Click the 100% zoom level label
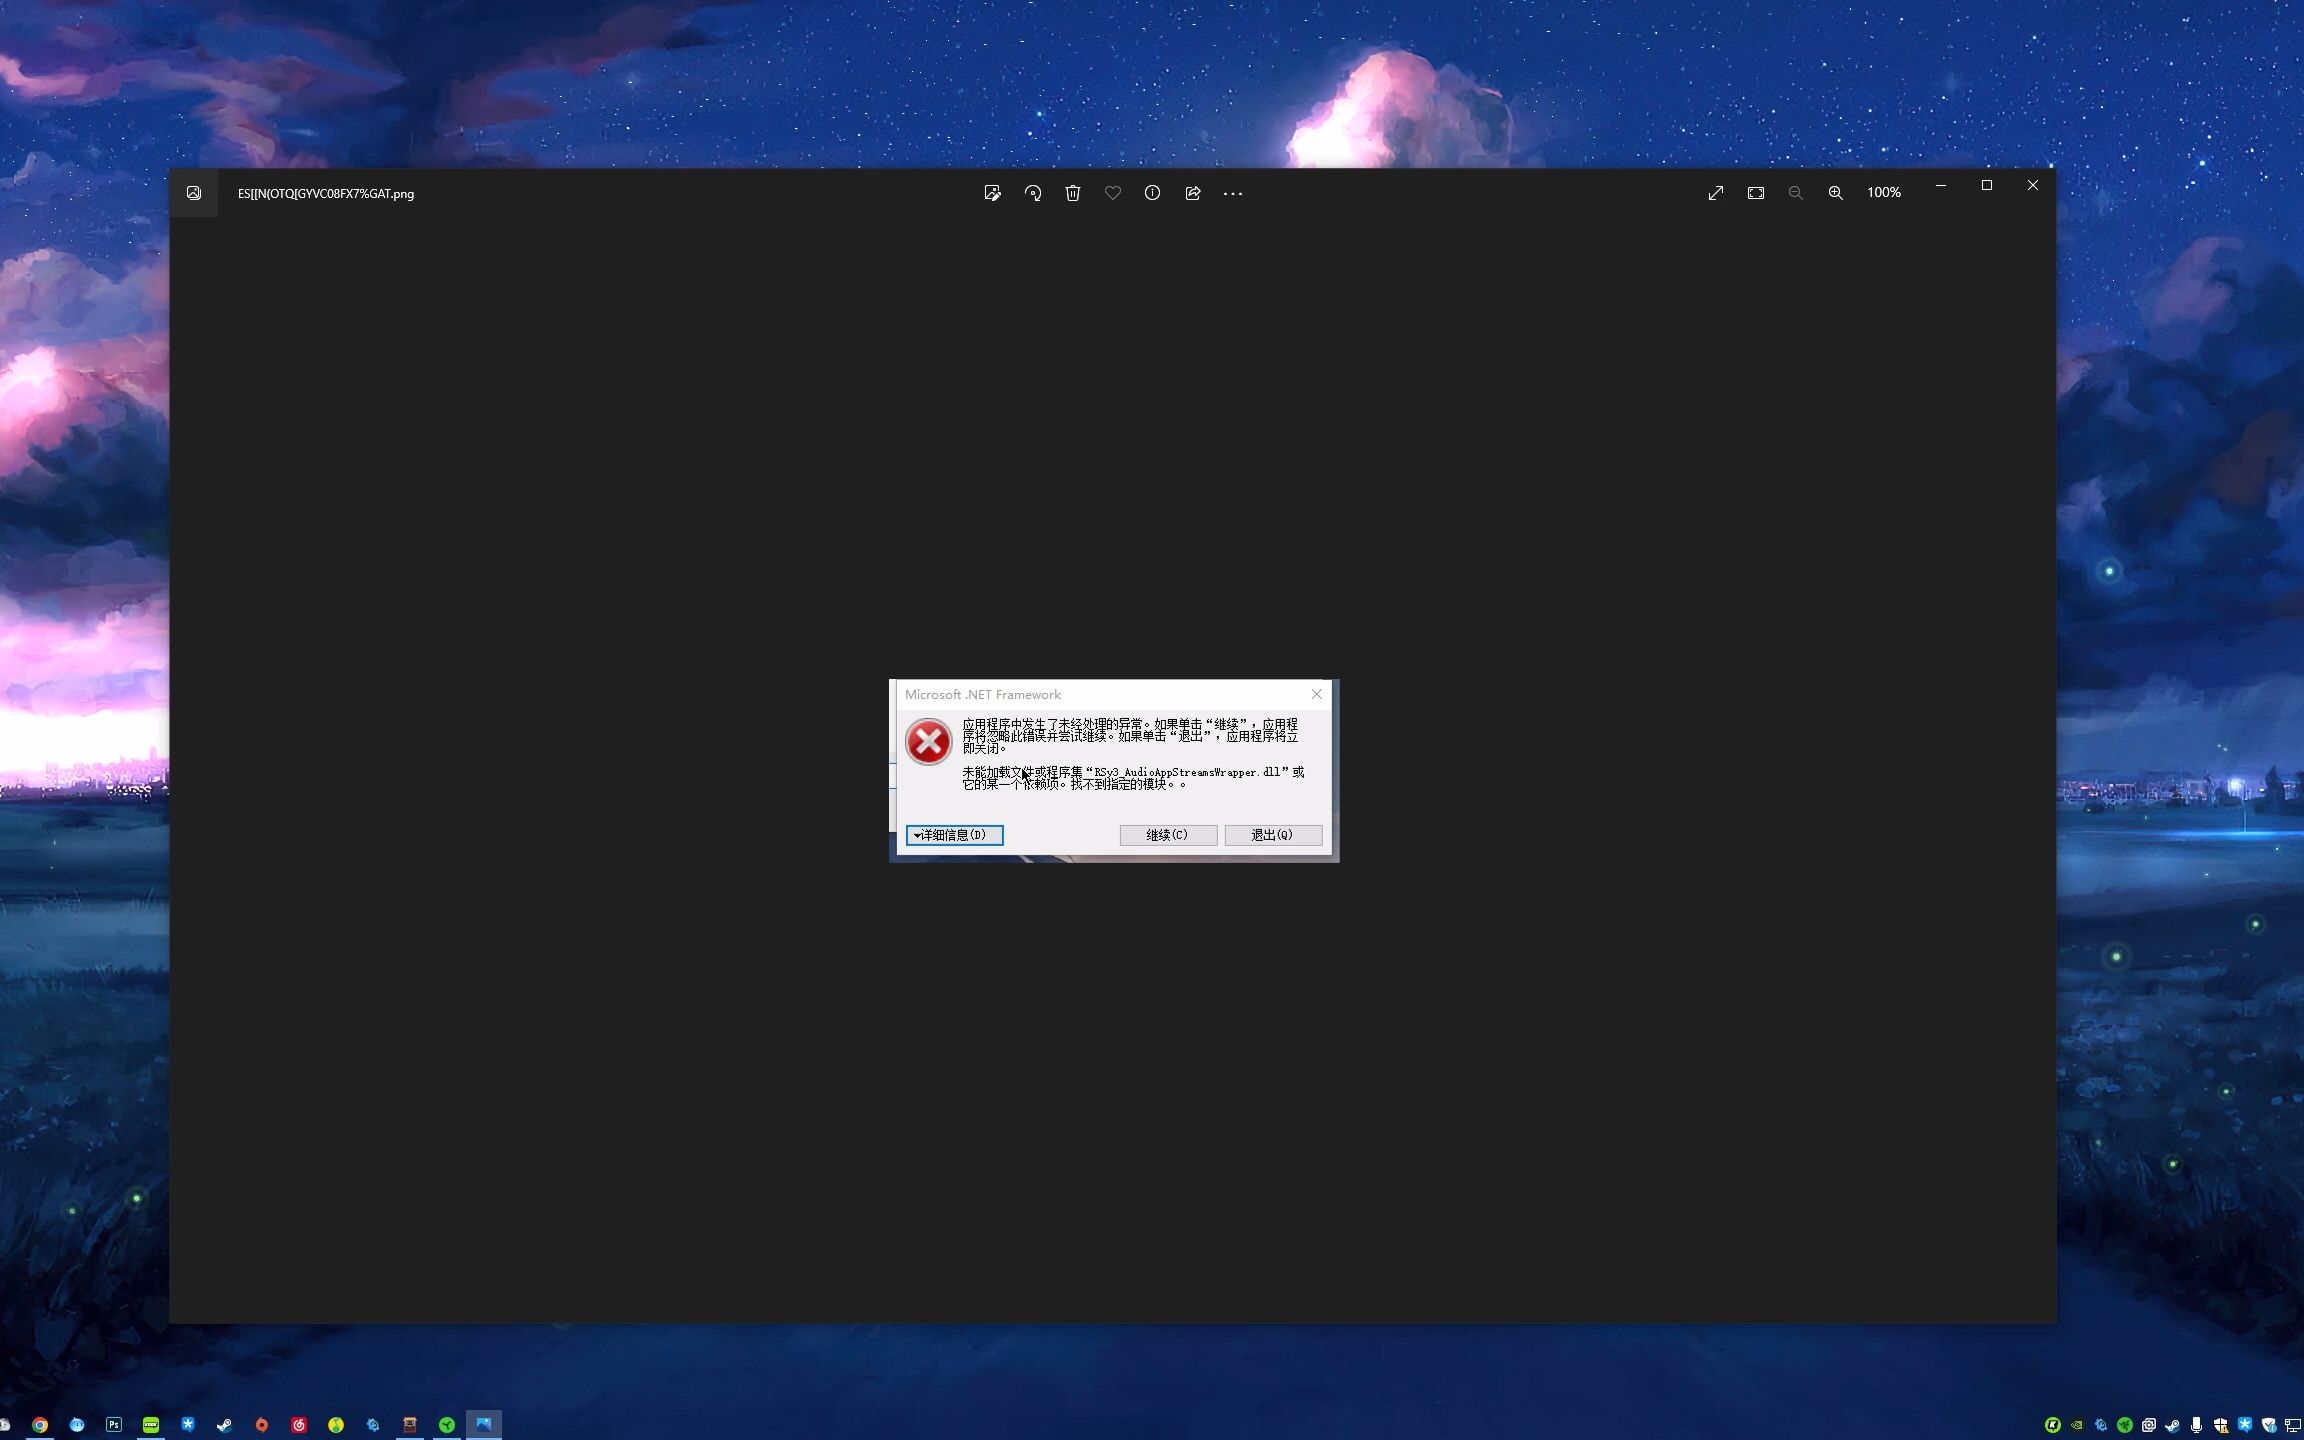 pos(1884,192)
